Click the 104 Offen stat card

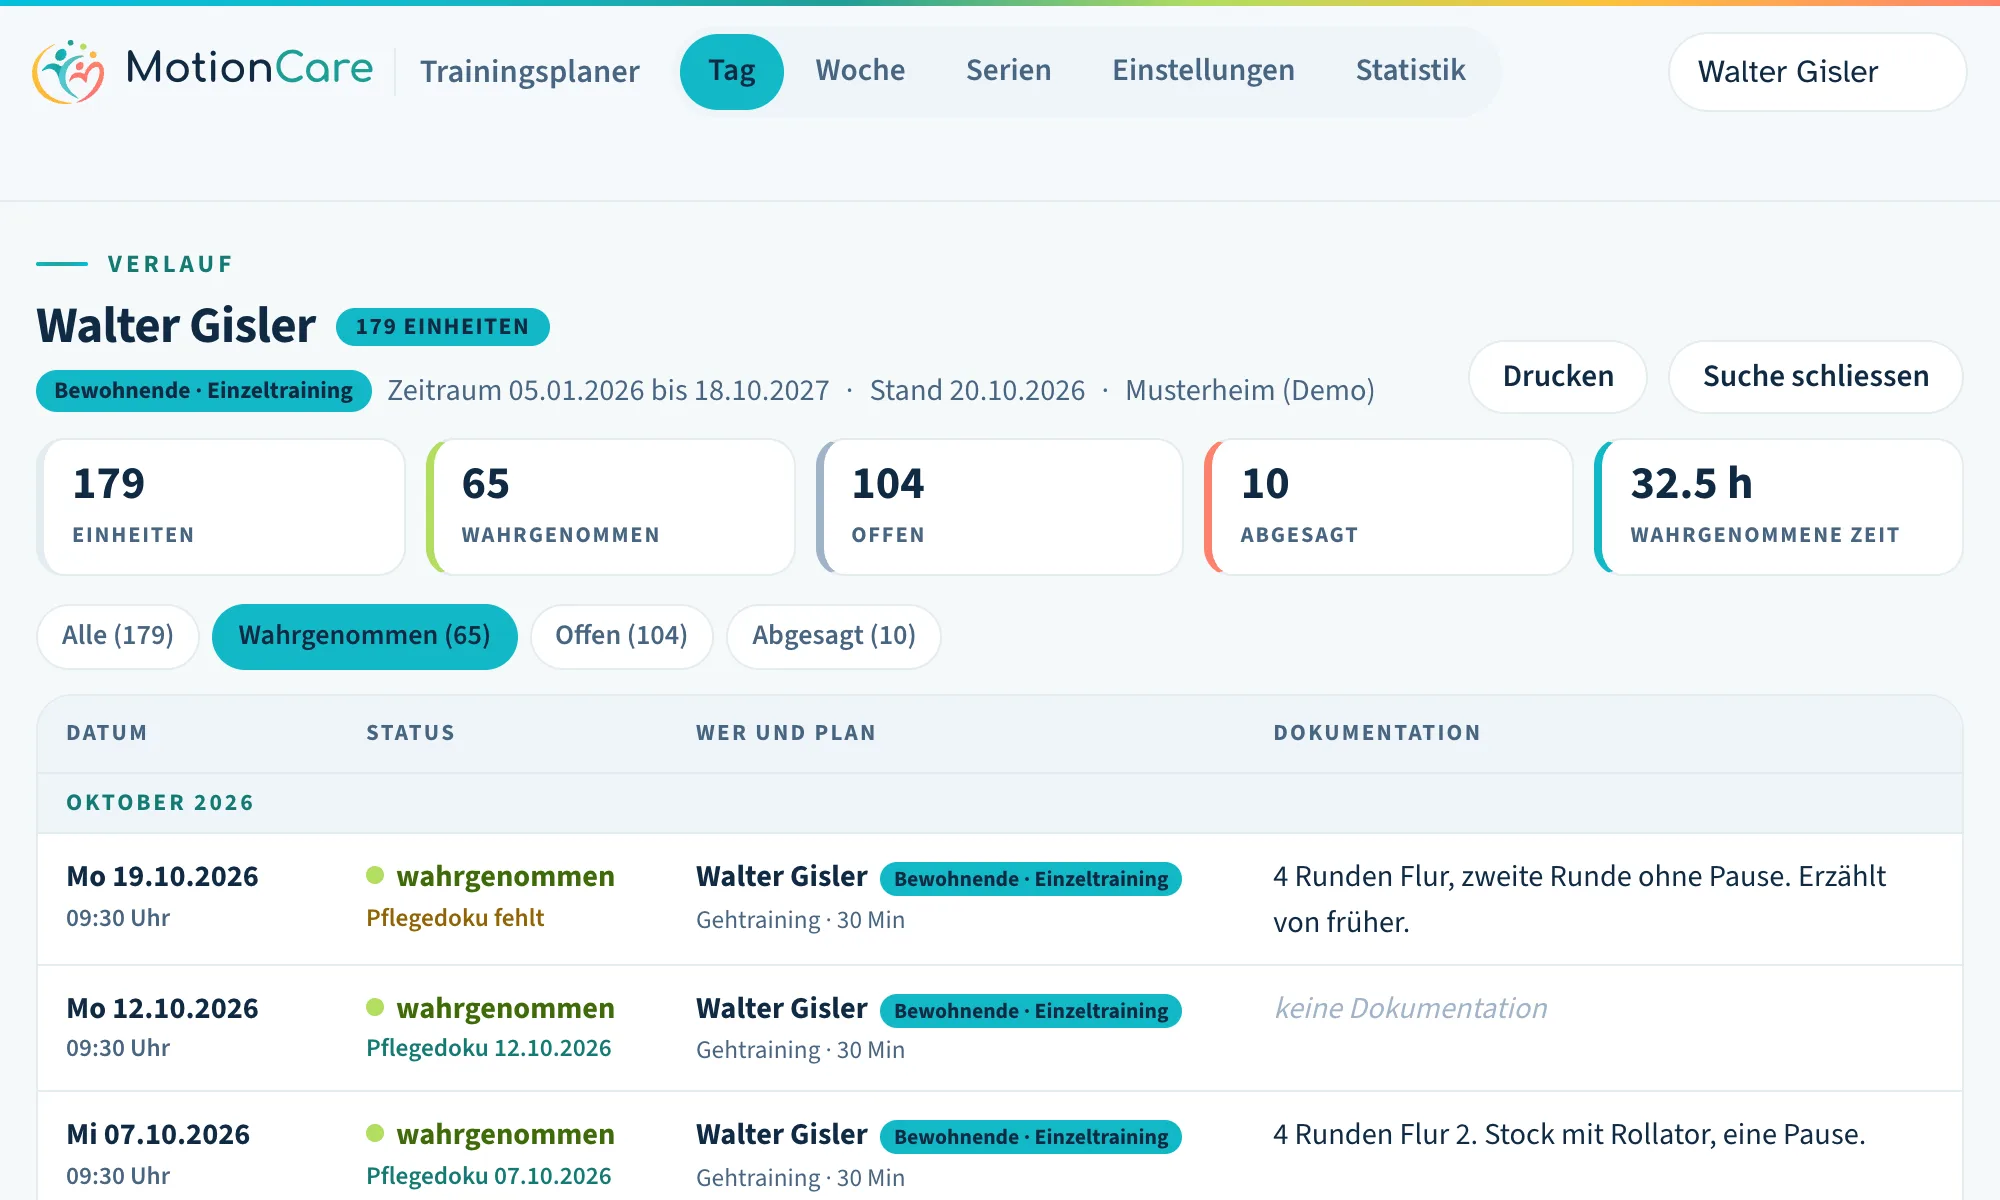pyautogui.click(x=1000, y=507)
